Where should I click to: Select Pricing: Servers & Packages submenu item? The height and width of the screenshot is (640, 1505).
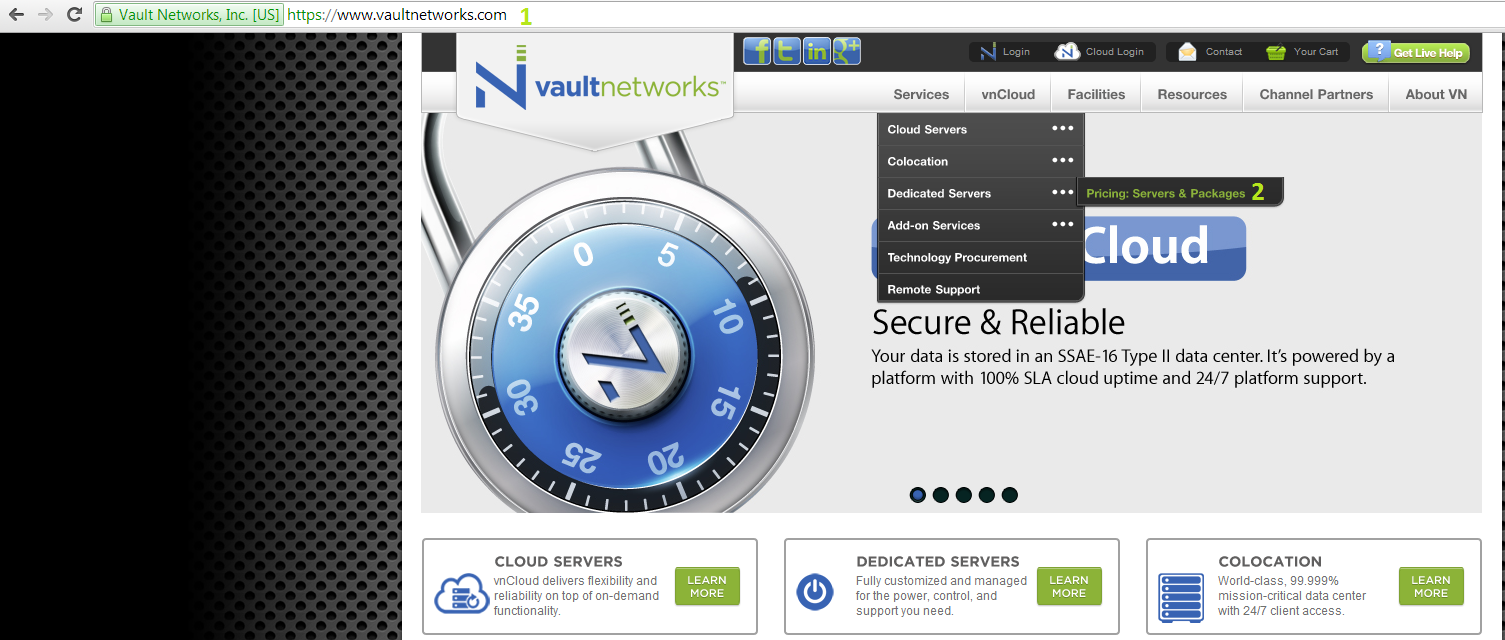[x=1166, y=193]
